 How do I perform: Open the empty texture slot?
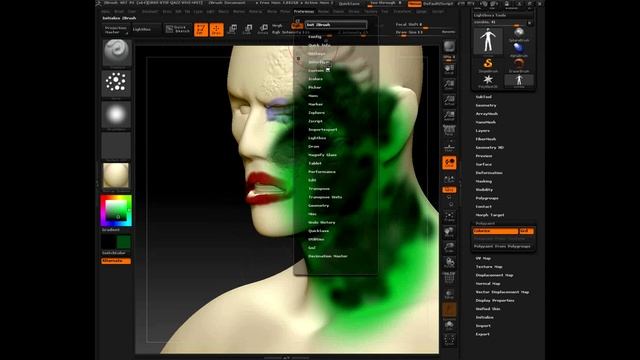(x=116, y=145)
